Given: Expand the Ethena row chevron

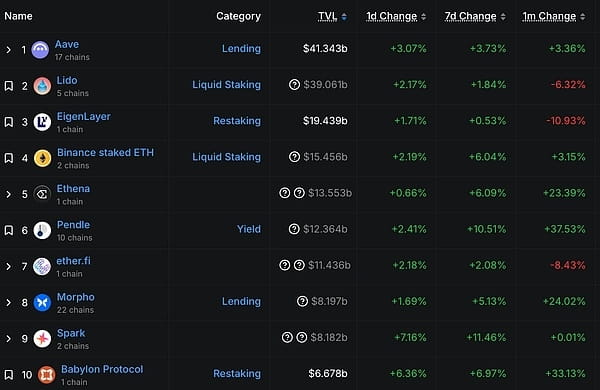Looking at the screenshot, I should [8, 194].
